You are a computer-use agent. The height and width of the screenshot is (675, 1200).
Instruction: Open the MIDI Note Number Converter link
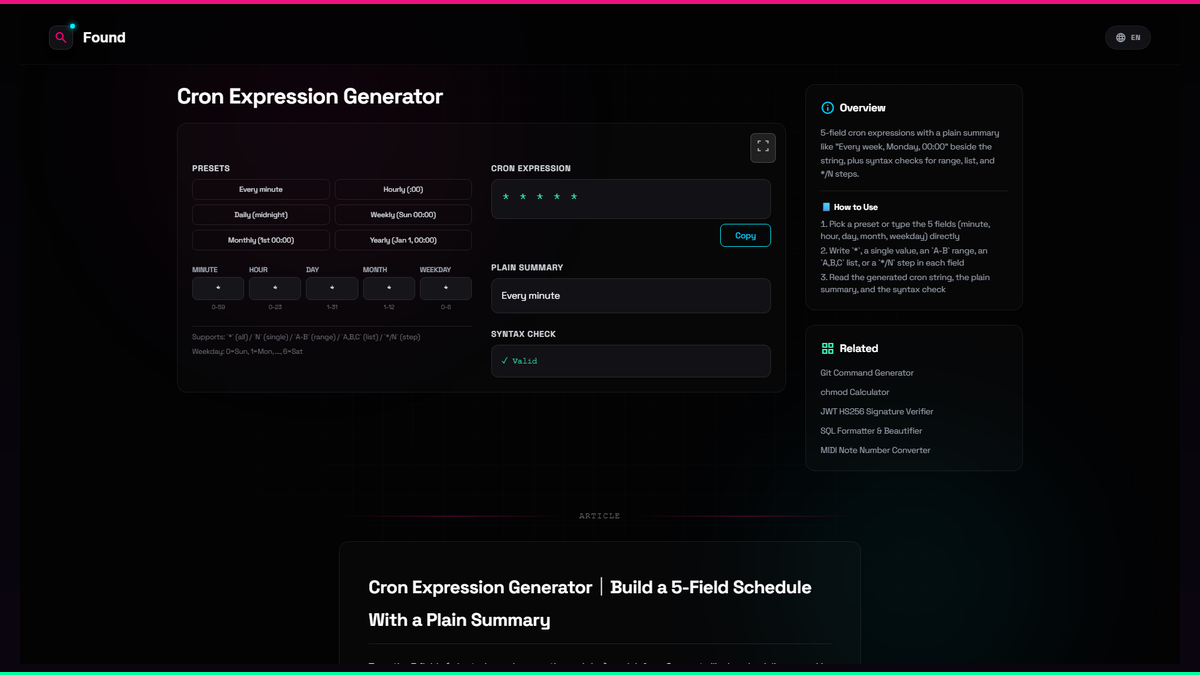pos(876,450)
